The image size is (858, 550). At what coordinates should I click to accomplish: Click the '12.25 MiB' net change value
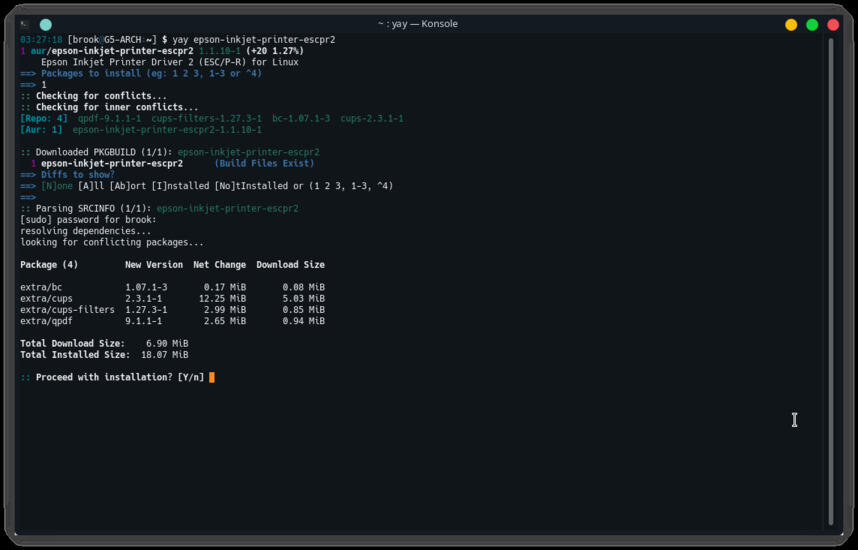[223, 298]
